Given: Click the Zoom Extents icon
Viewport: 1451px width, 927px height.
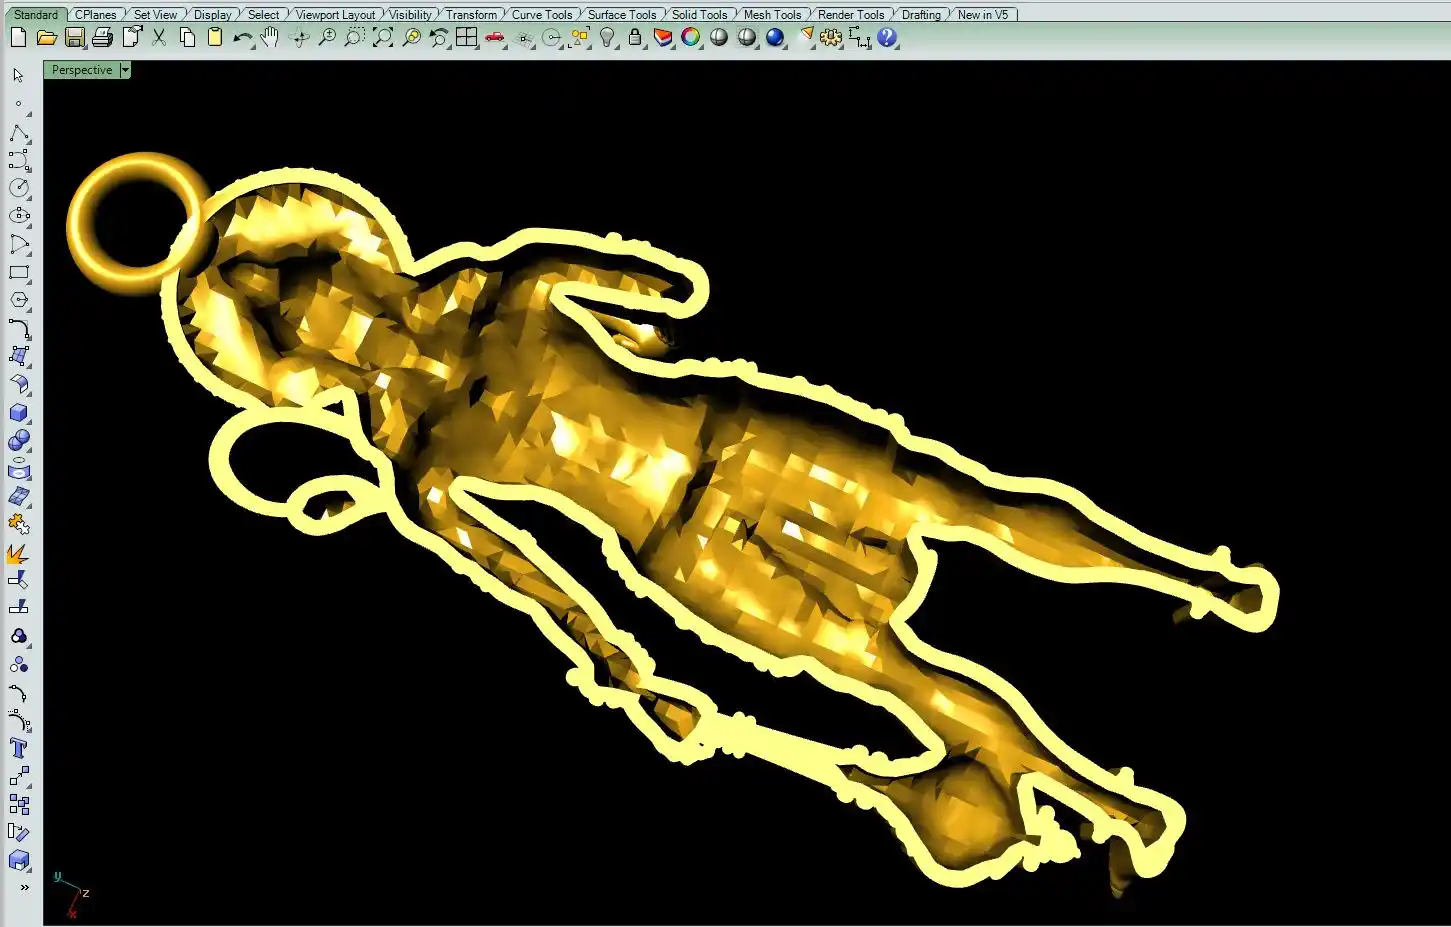Looking at the screenshot, I should pos(383,38).
